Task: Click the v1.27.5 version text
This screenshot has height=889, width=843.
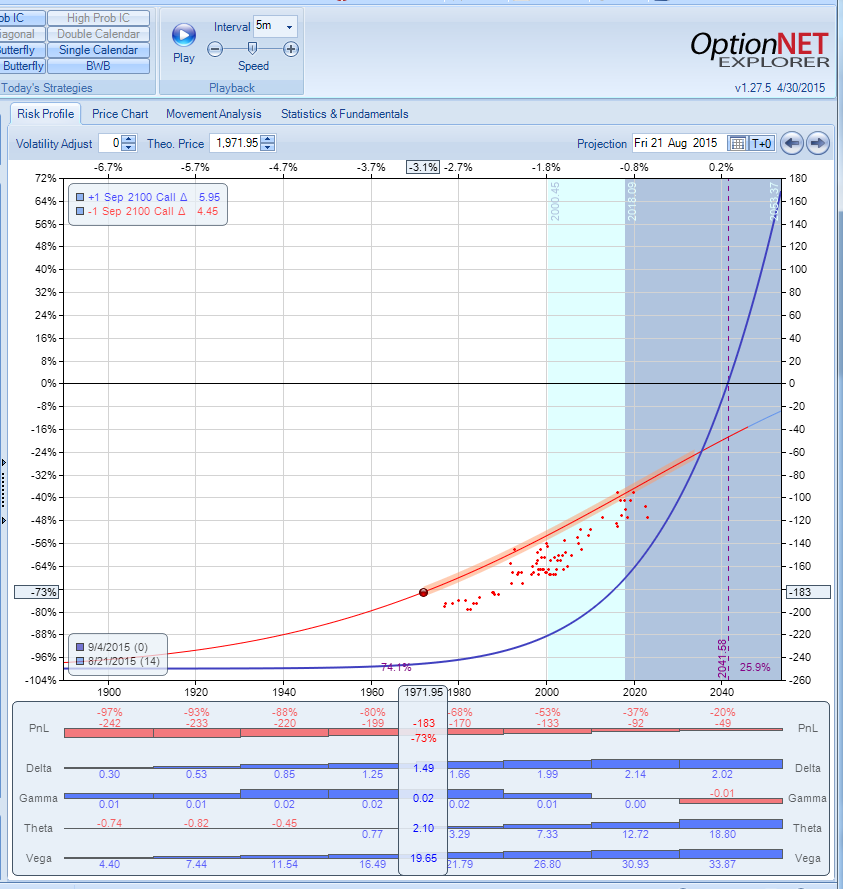Action: pos(753,88)
